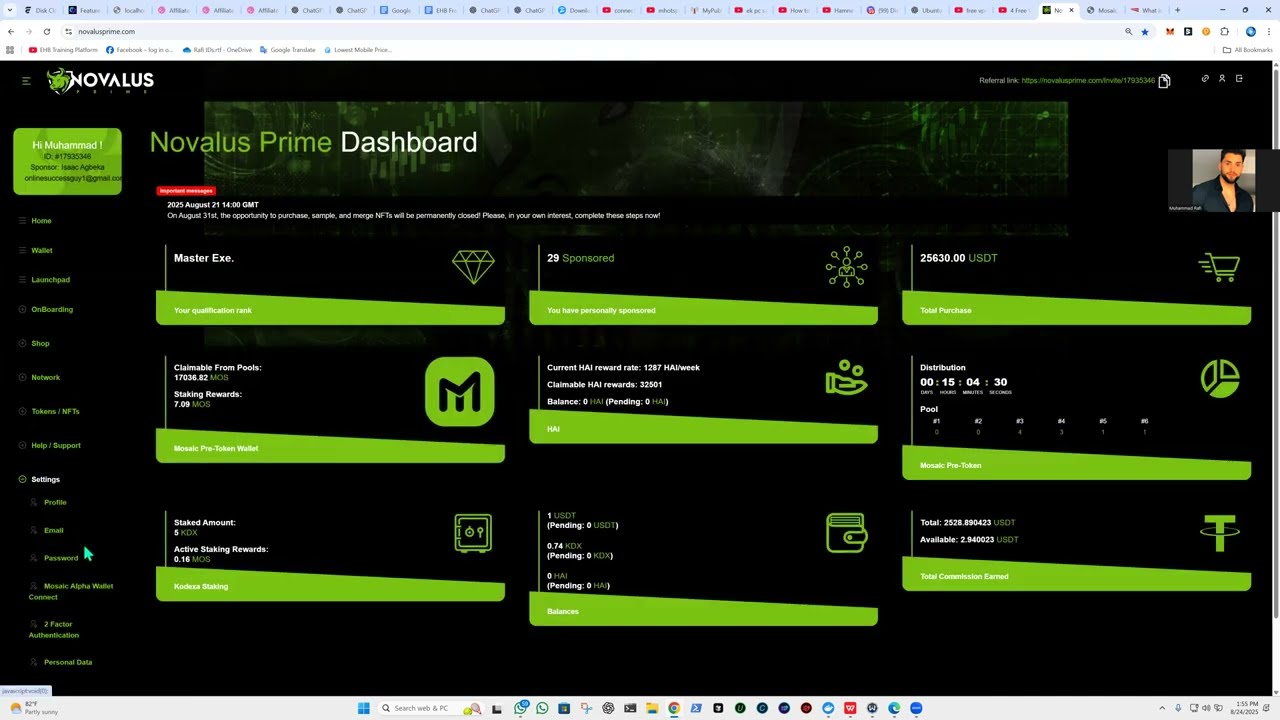Image resolution: width=1280 pixels, height=720 pixels.
Task: Open 2 Factor Authentication setting
Action: pyautogui.click(x=54, y=629)
